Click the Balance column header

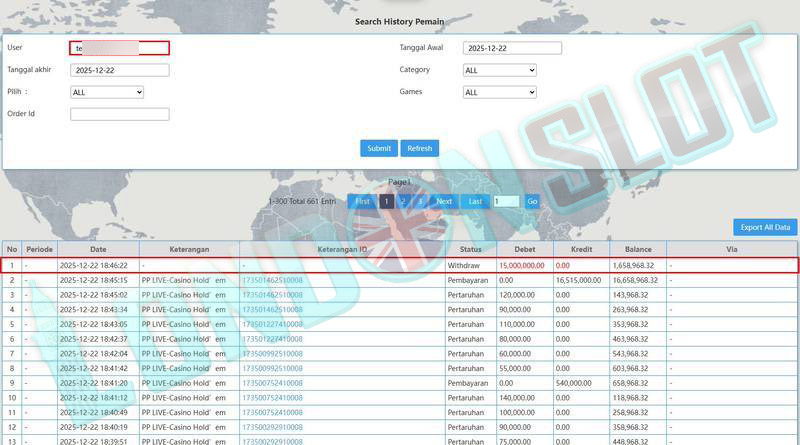point(638,249)
